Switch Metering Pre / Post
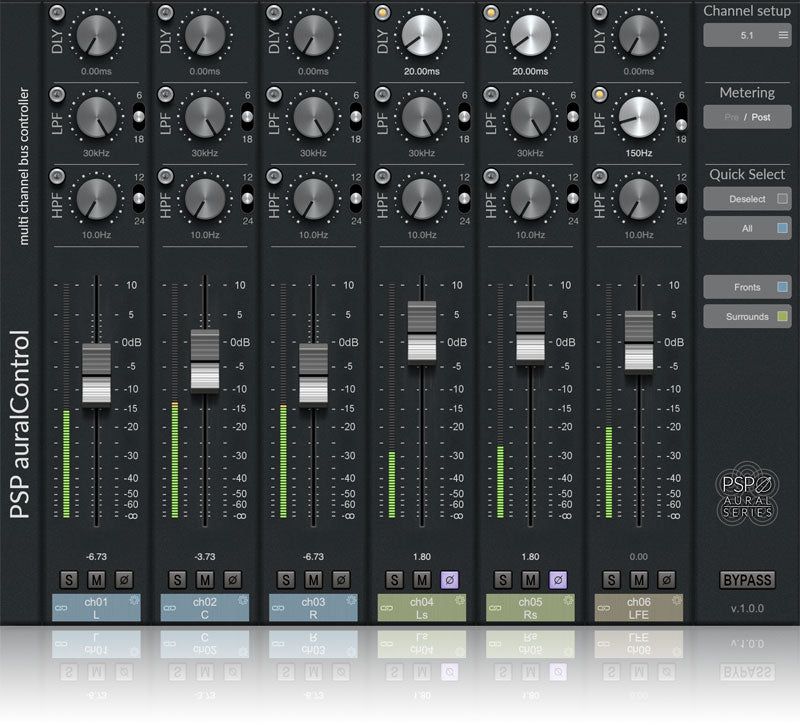 [747, 117]
